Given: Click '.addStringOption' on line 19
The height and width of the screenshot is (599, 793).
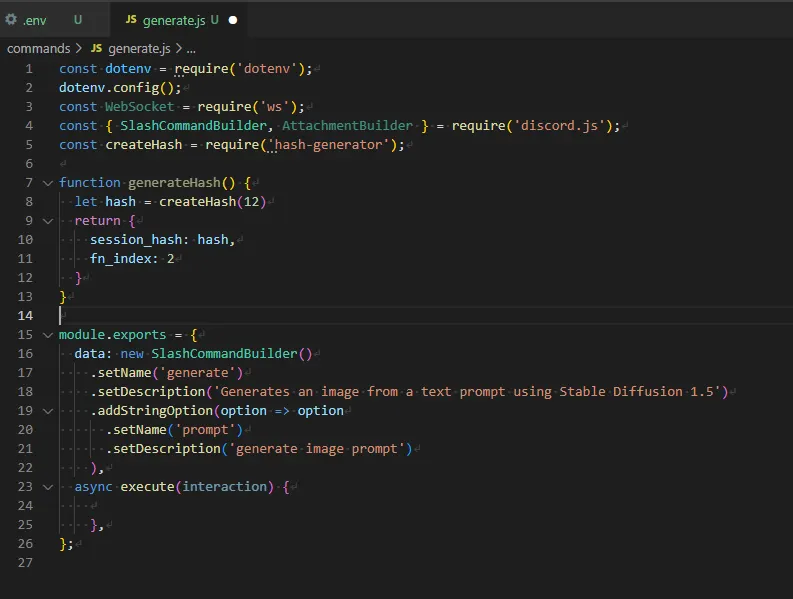Looking at the screenshot, I should click(x=152, y=411).
